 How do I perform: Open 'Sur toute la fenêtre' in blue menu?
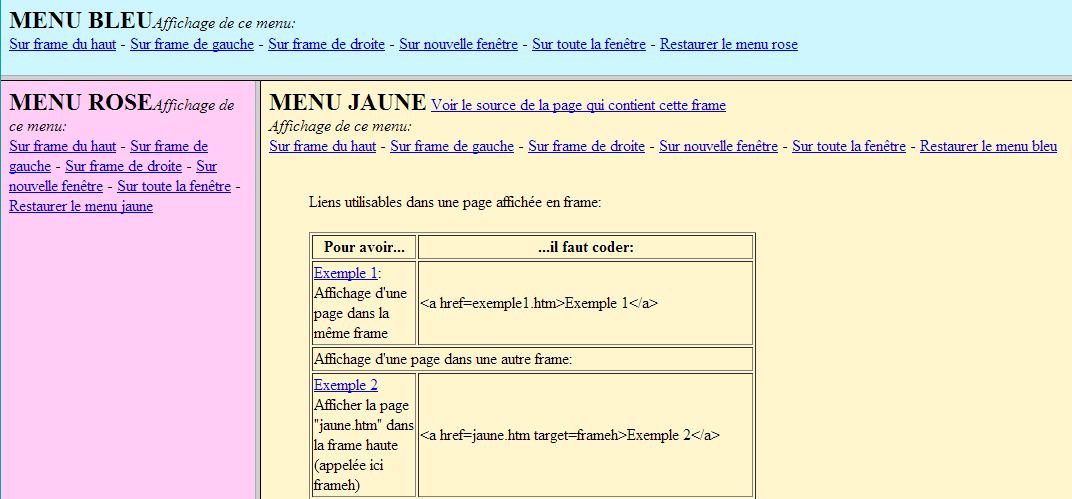point(588,44)
